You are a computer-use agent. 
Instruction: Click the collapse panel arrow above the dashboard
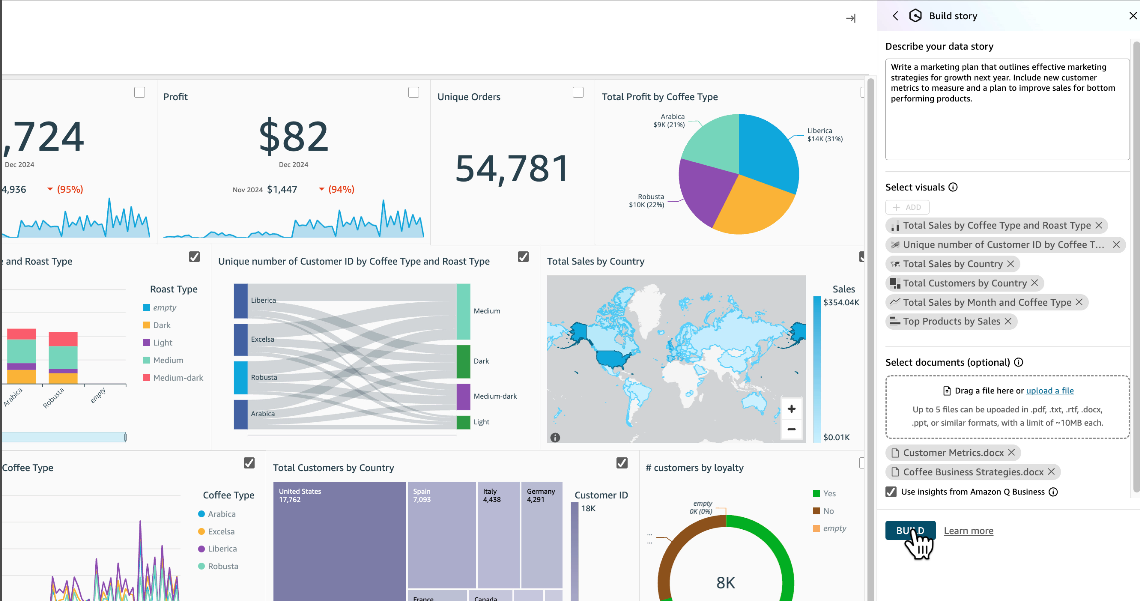(x=850, y=17)
